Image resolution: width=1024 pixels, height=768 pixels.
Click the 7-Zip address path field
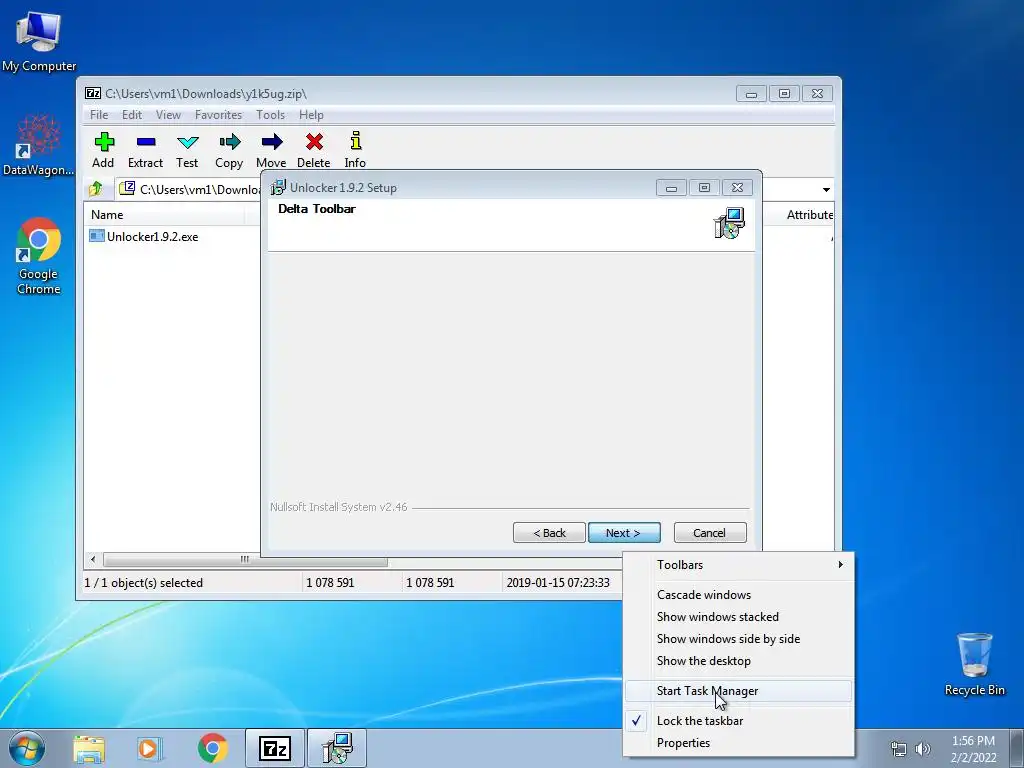tap(189, 189)
